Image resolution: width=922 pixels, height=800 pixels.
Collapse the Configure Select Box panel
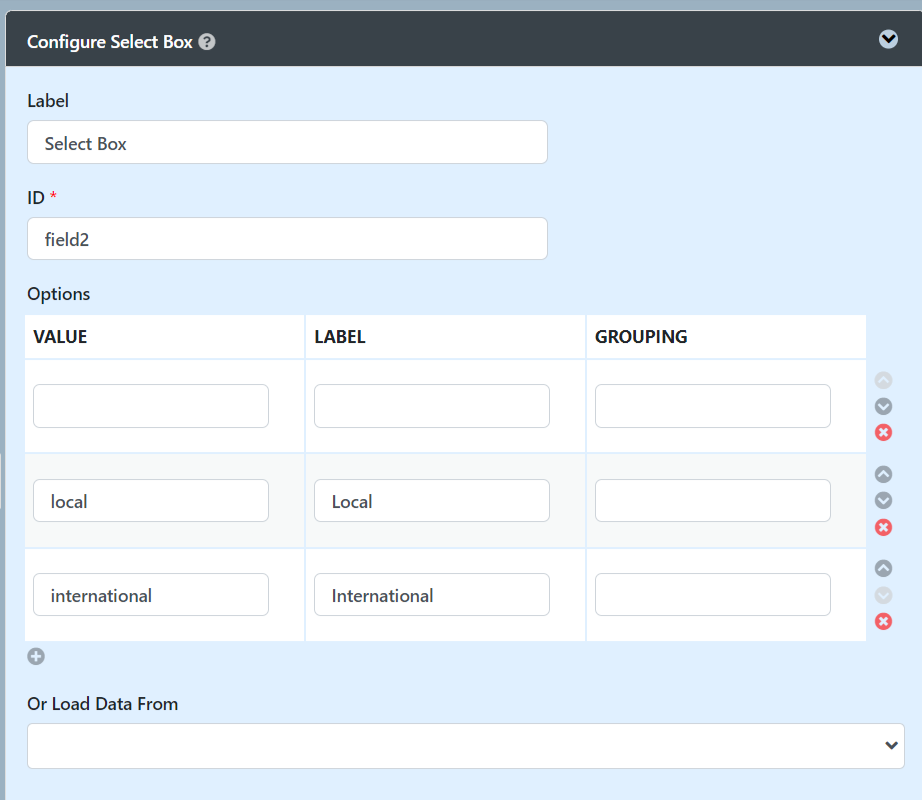point(888,39)
